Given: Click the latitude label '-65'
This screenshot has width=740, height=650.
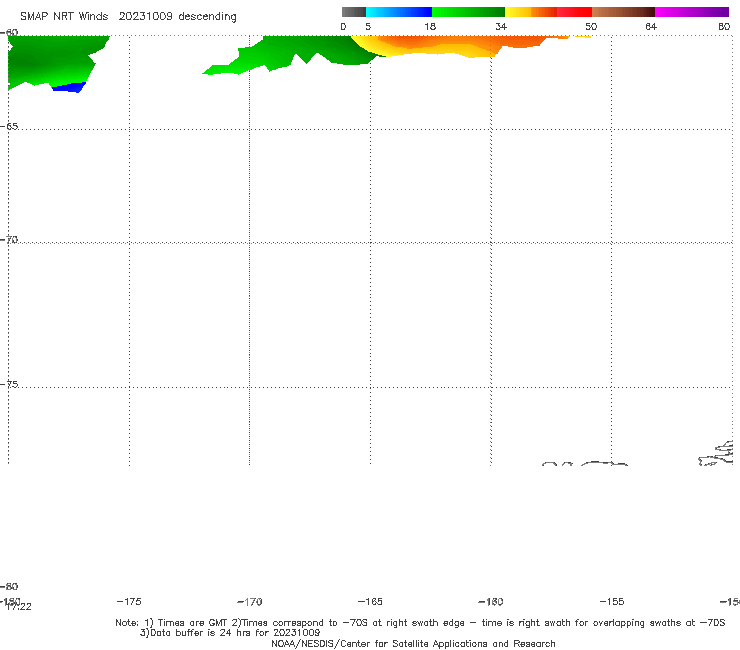Looking at the screenshot, I should [9, 126].
